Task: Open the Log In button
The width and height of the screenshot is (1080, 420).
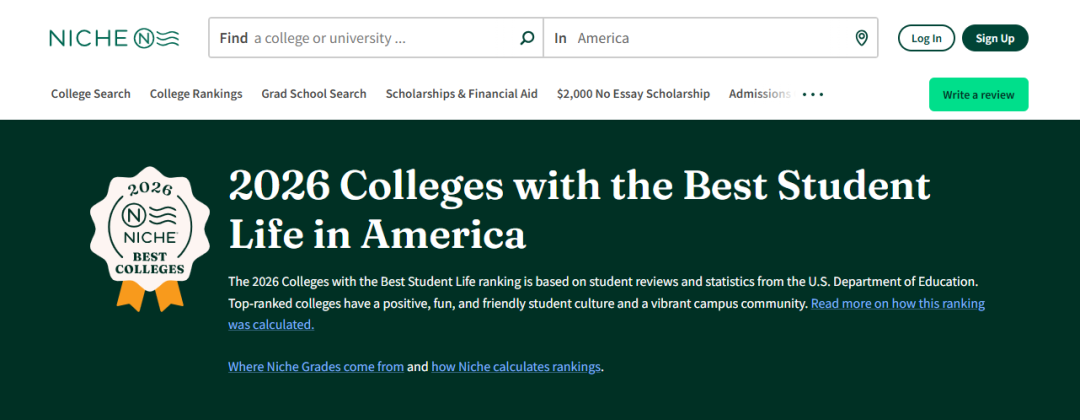Action: tap(926, 38)
